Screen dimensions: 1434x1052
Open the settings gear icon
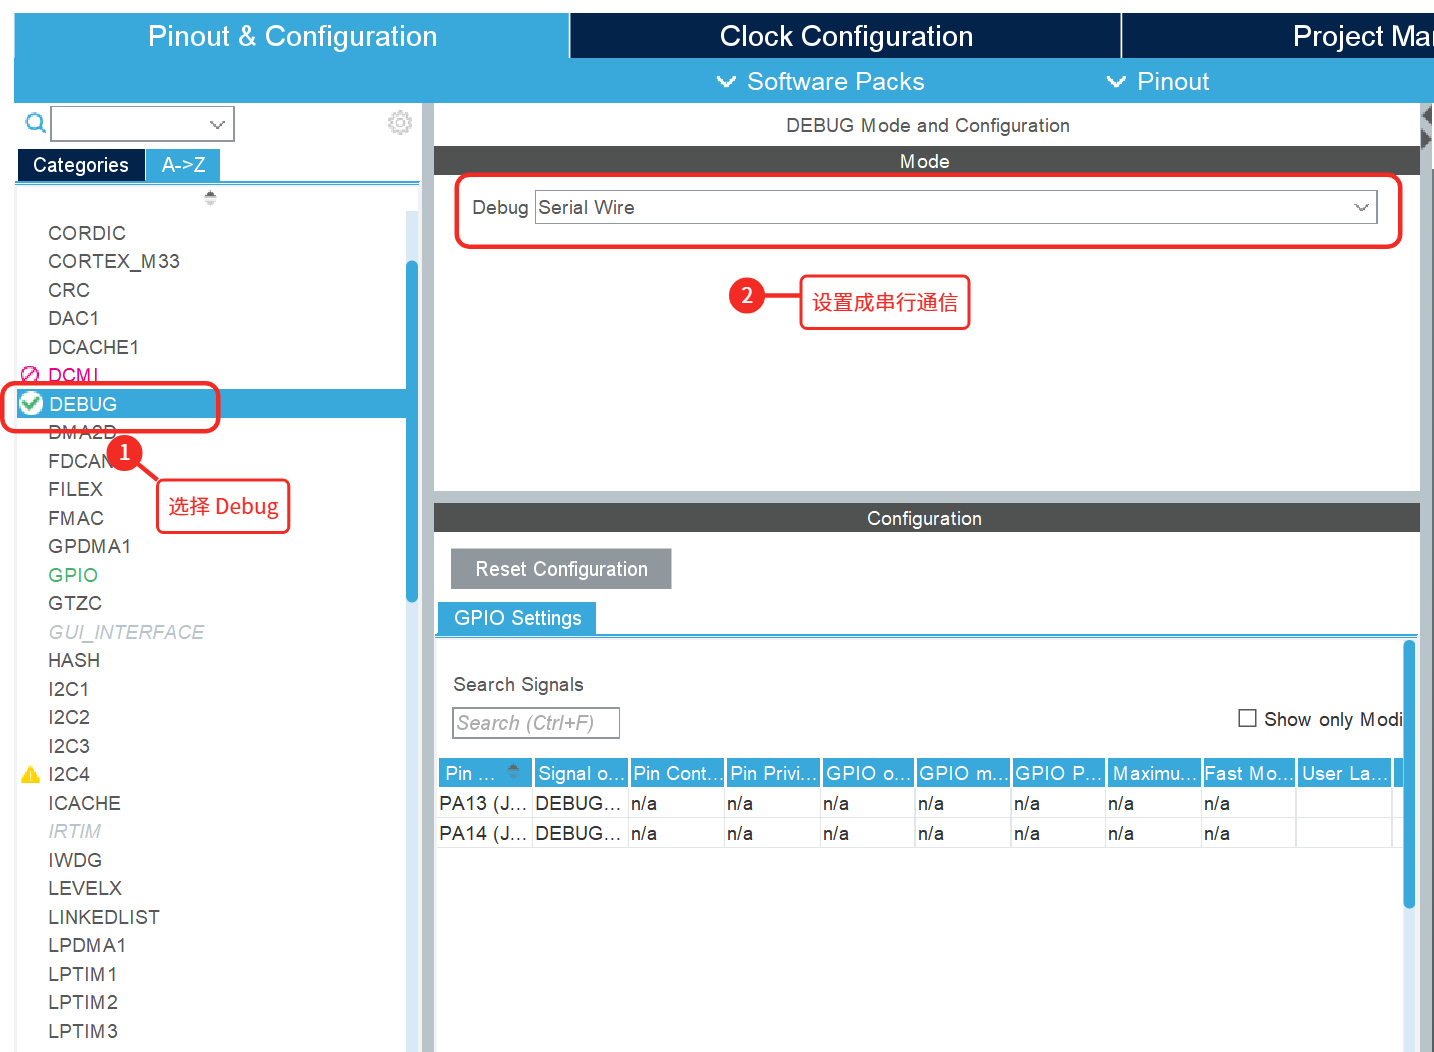click(400, 123)
